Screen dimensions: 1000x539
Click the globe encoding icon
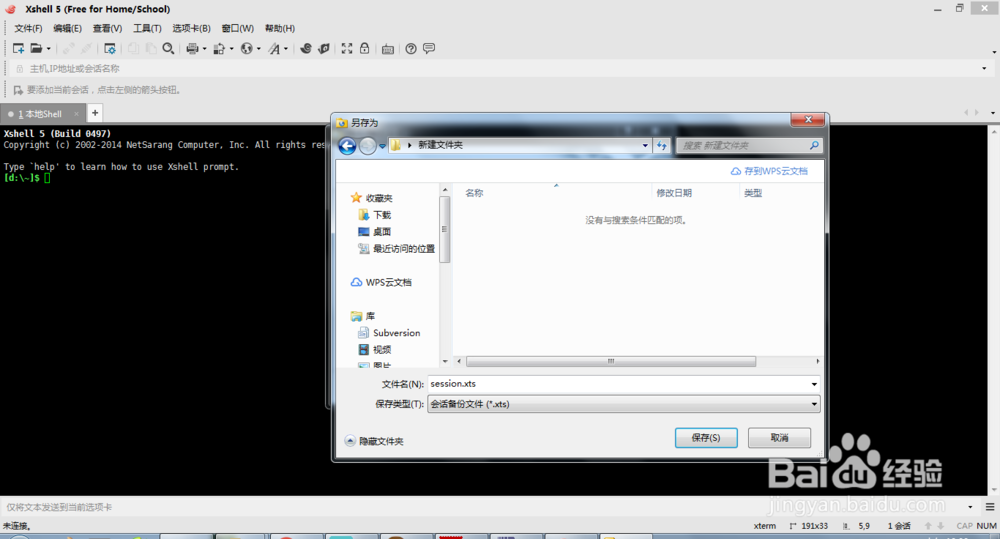247,48
